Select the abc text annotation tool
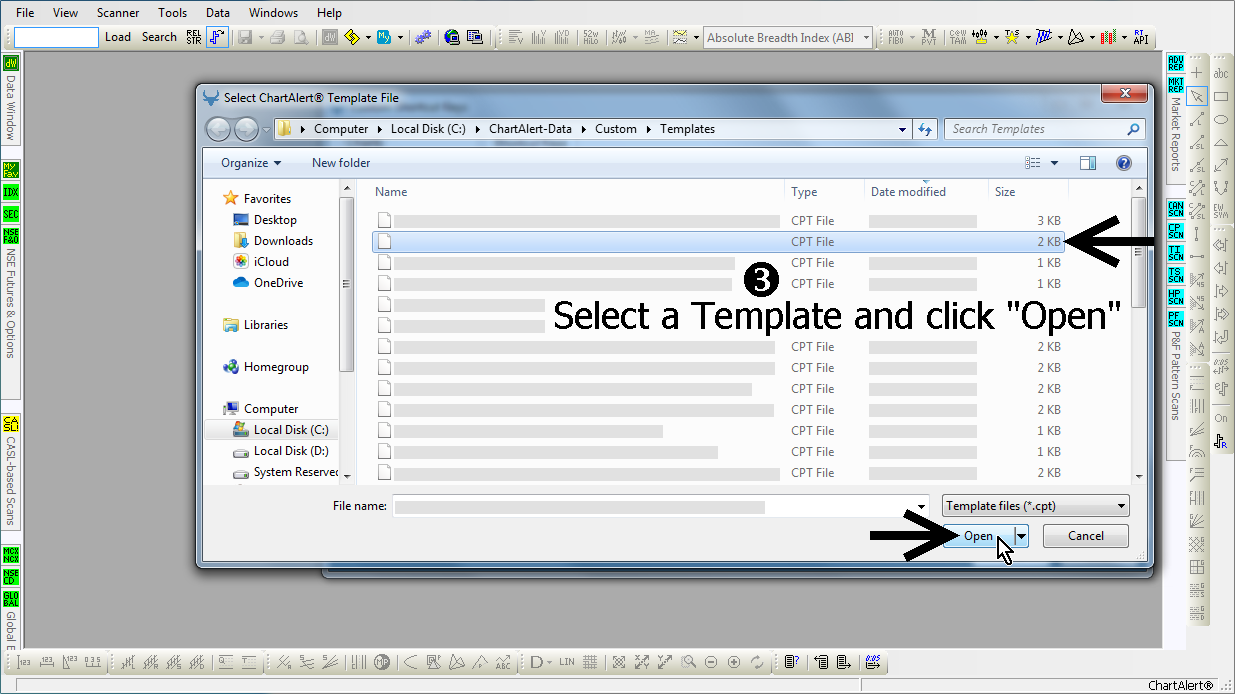Image resolution: width=1235 pixels, height=694 pixels. (x=1221, y=73)
